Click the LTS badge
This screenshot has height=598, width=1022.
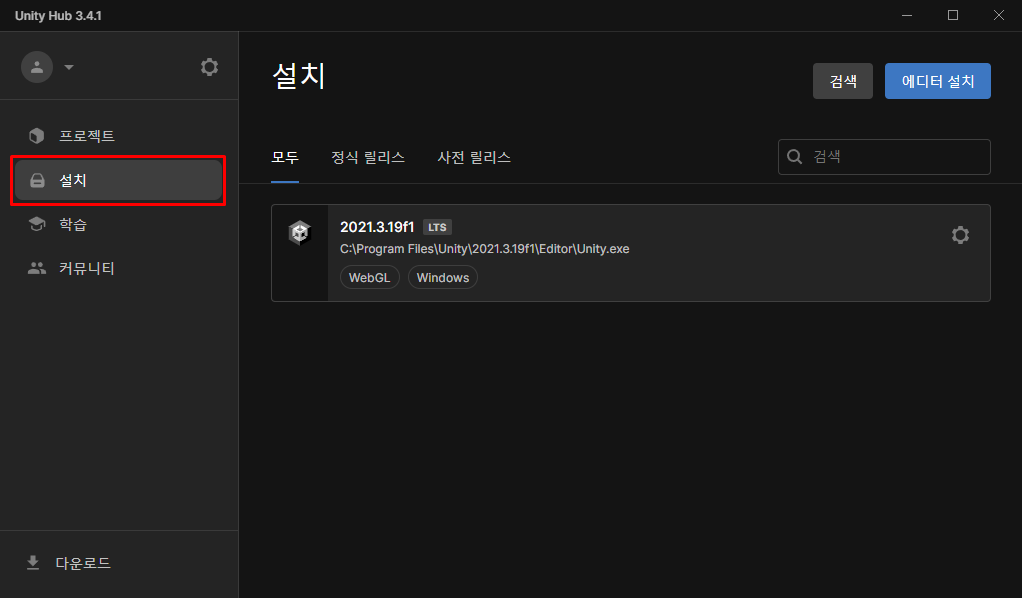(437, 227)
